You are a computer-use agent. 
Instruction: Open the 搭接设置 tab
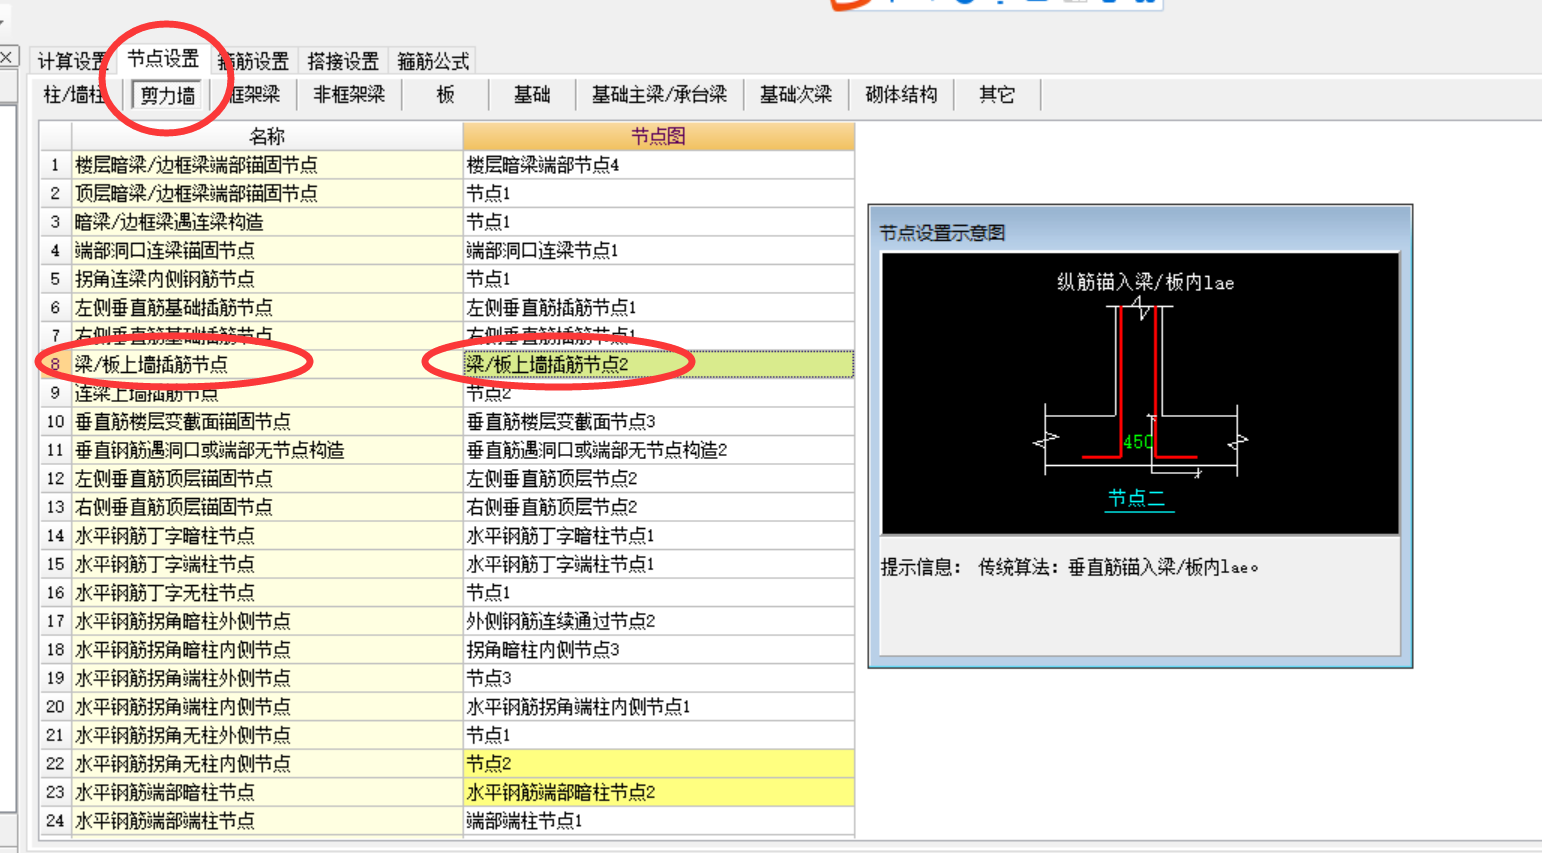[343, 61]
